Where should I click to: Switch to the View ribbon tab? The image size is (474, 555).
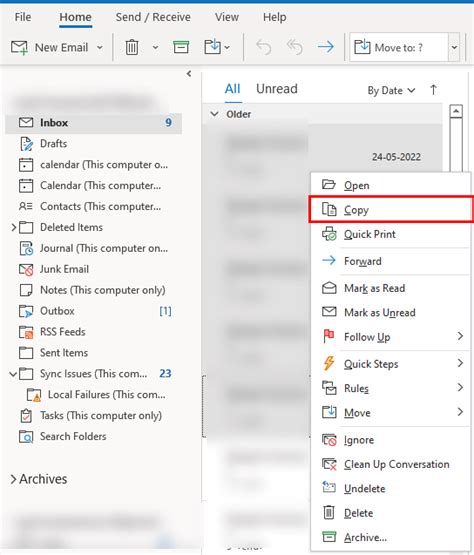coord(227,17)
